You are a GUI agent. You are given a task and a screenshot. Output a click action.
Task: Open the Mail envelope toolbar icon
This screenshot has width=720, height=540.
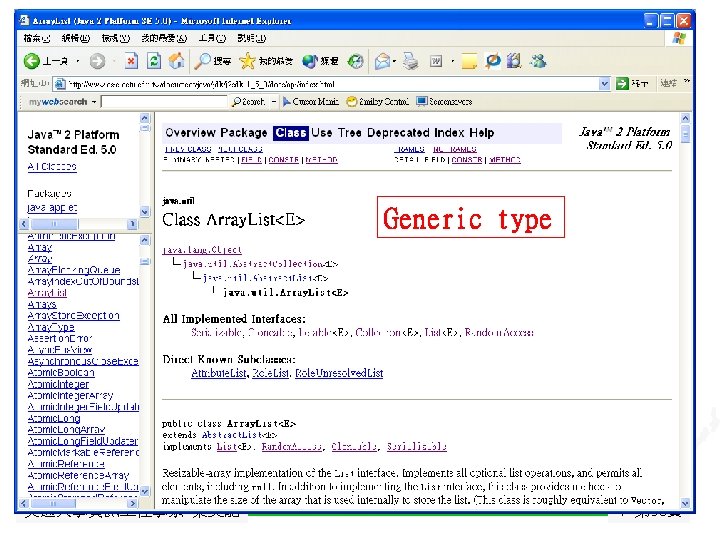(x=382, y=61)
